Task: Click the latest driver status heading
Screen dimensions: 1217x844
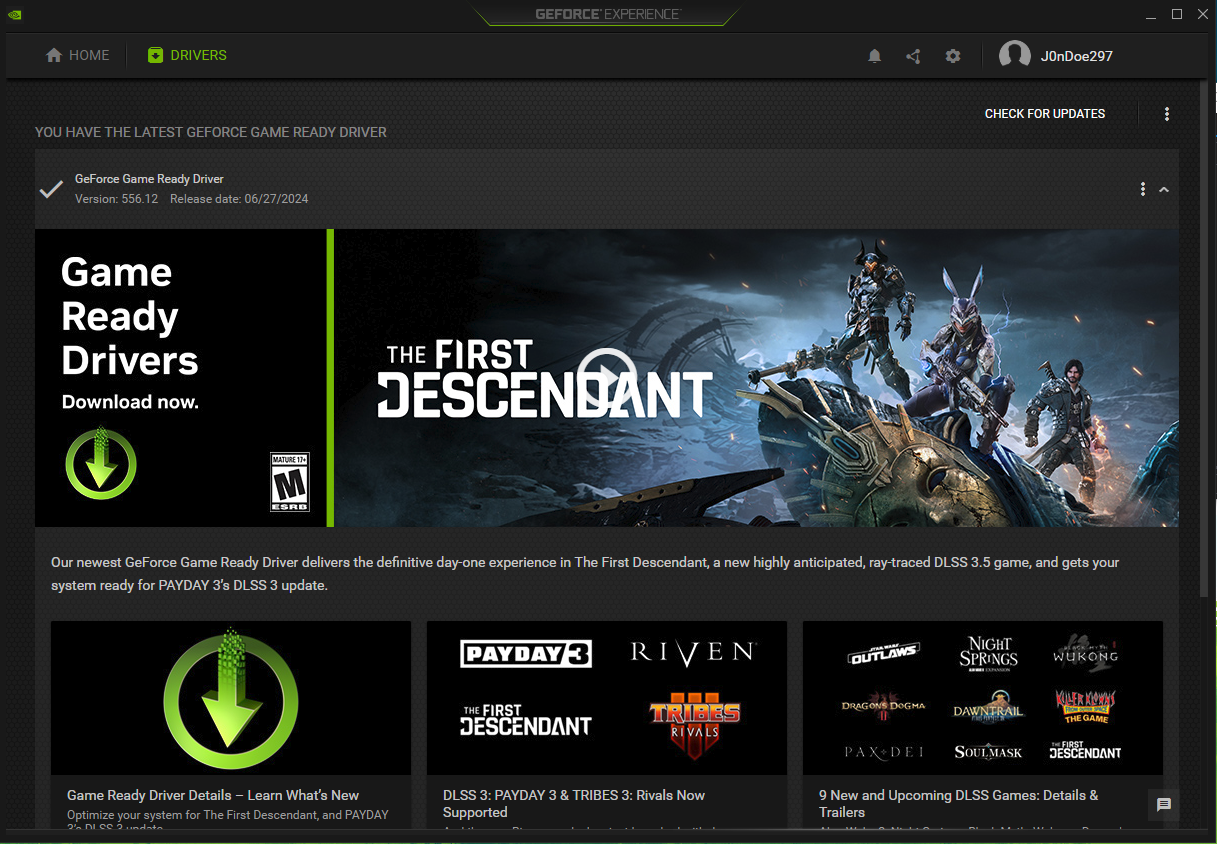Action: pos(211,132)
